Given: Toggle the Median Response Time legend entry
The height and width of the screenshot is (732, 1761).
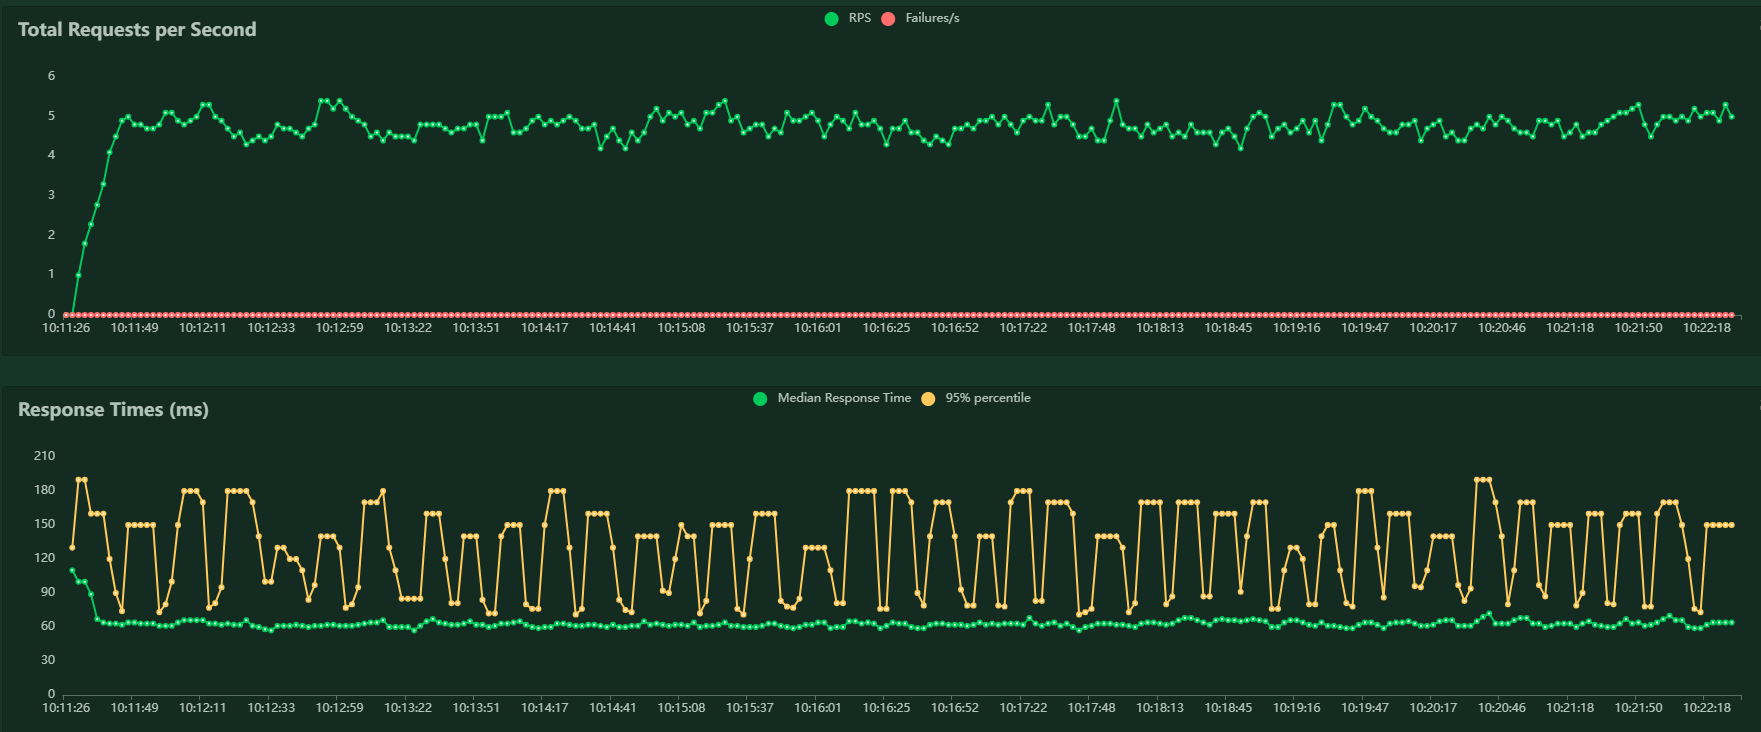Looking at the screenshot, I should click(832, 398).
